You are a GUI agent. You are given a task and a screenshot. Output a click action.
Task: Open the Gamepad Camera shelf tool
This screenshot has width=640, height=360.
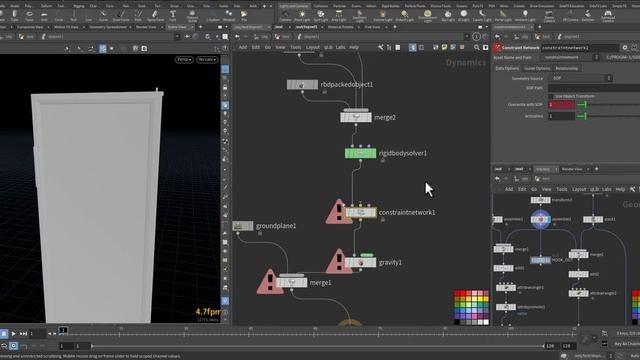pos(608,16)
